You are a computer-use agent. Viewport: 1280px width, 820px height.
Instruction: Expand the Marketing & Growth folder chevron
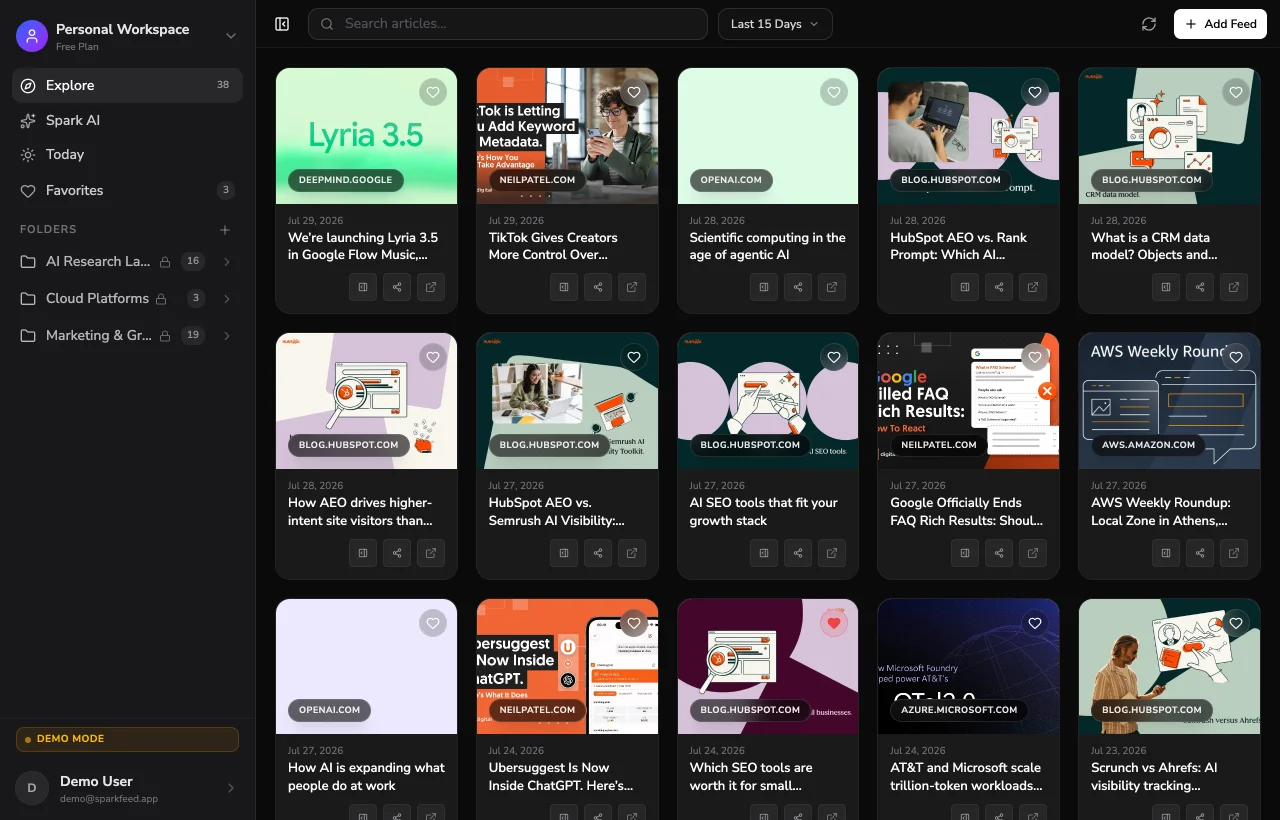click(x=227, y=335)
